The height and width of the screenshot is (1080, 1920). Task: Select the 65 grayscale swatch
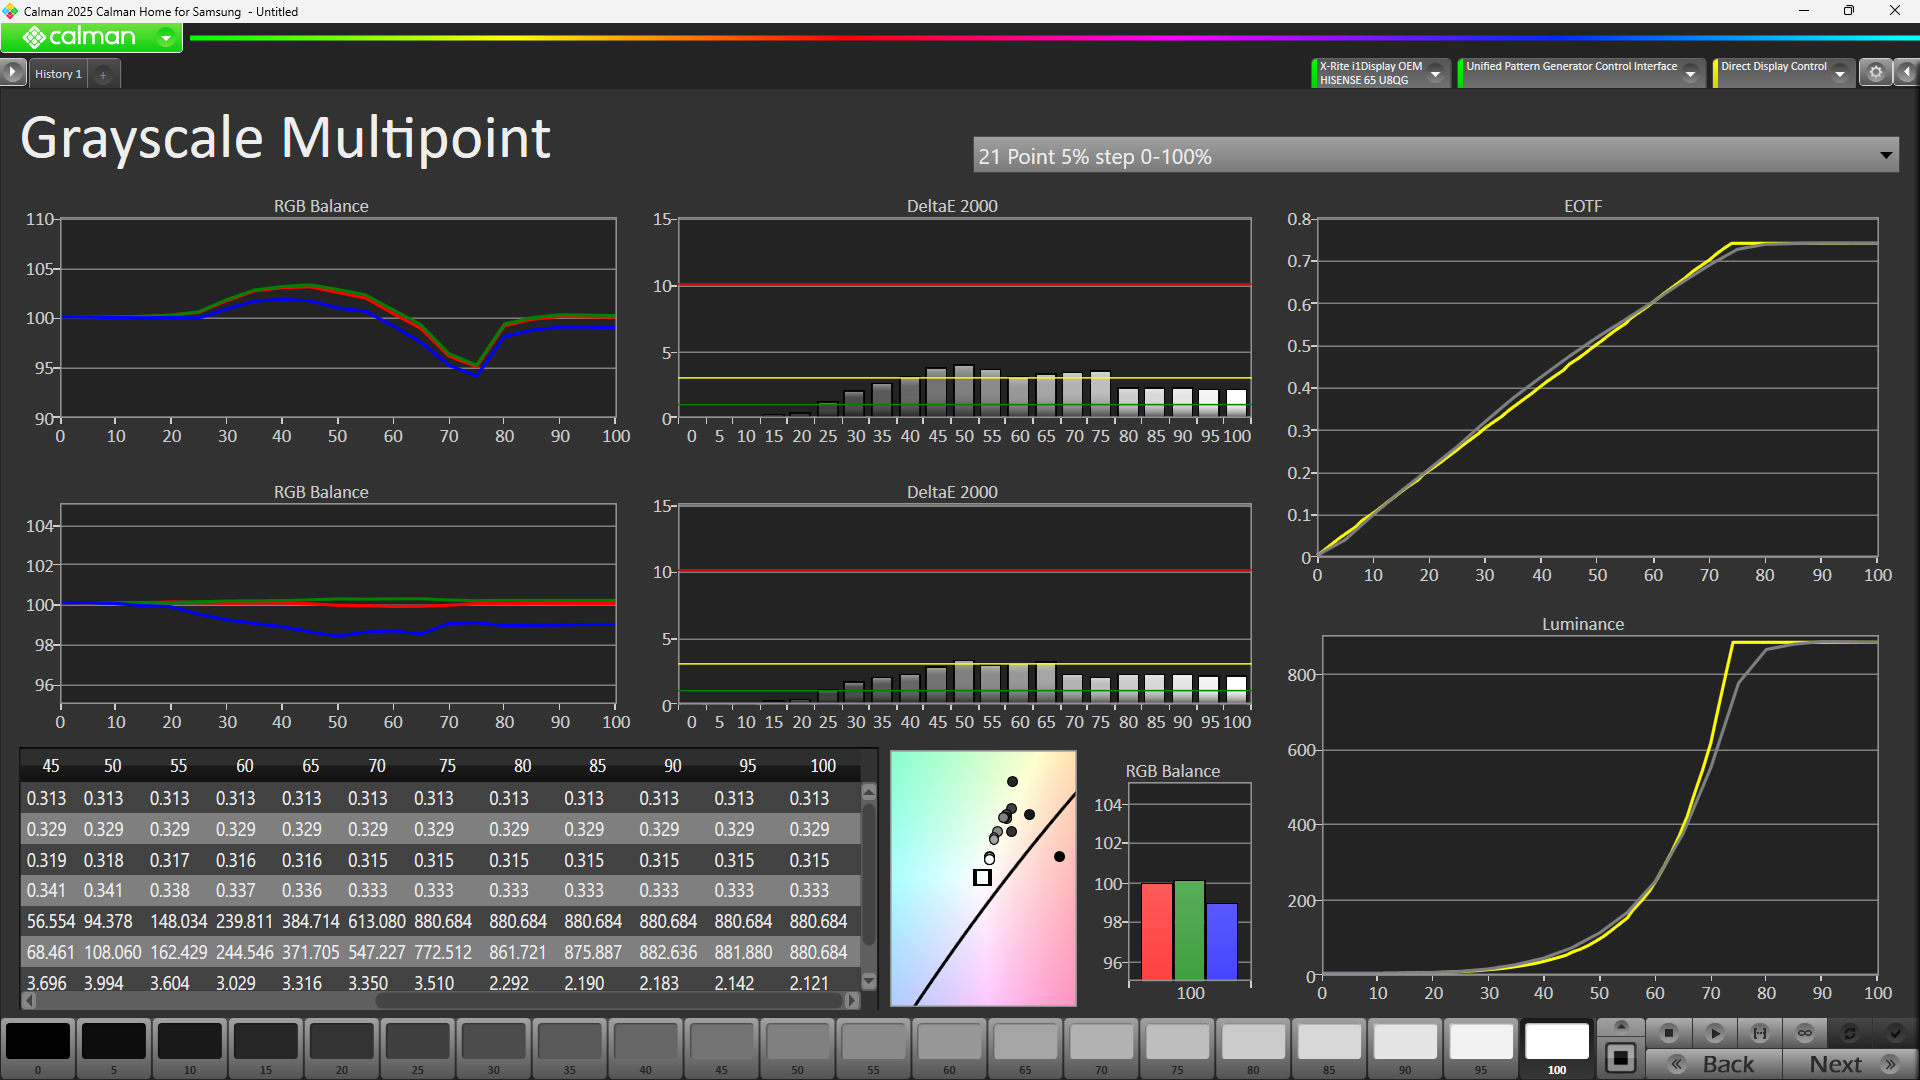[1026, 1048]
